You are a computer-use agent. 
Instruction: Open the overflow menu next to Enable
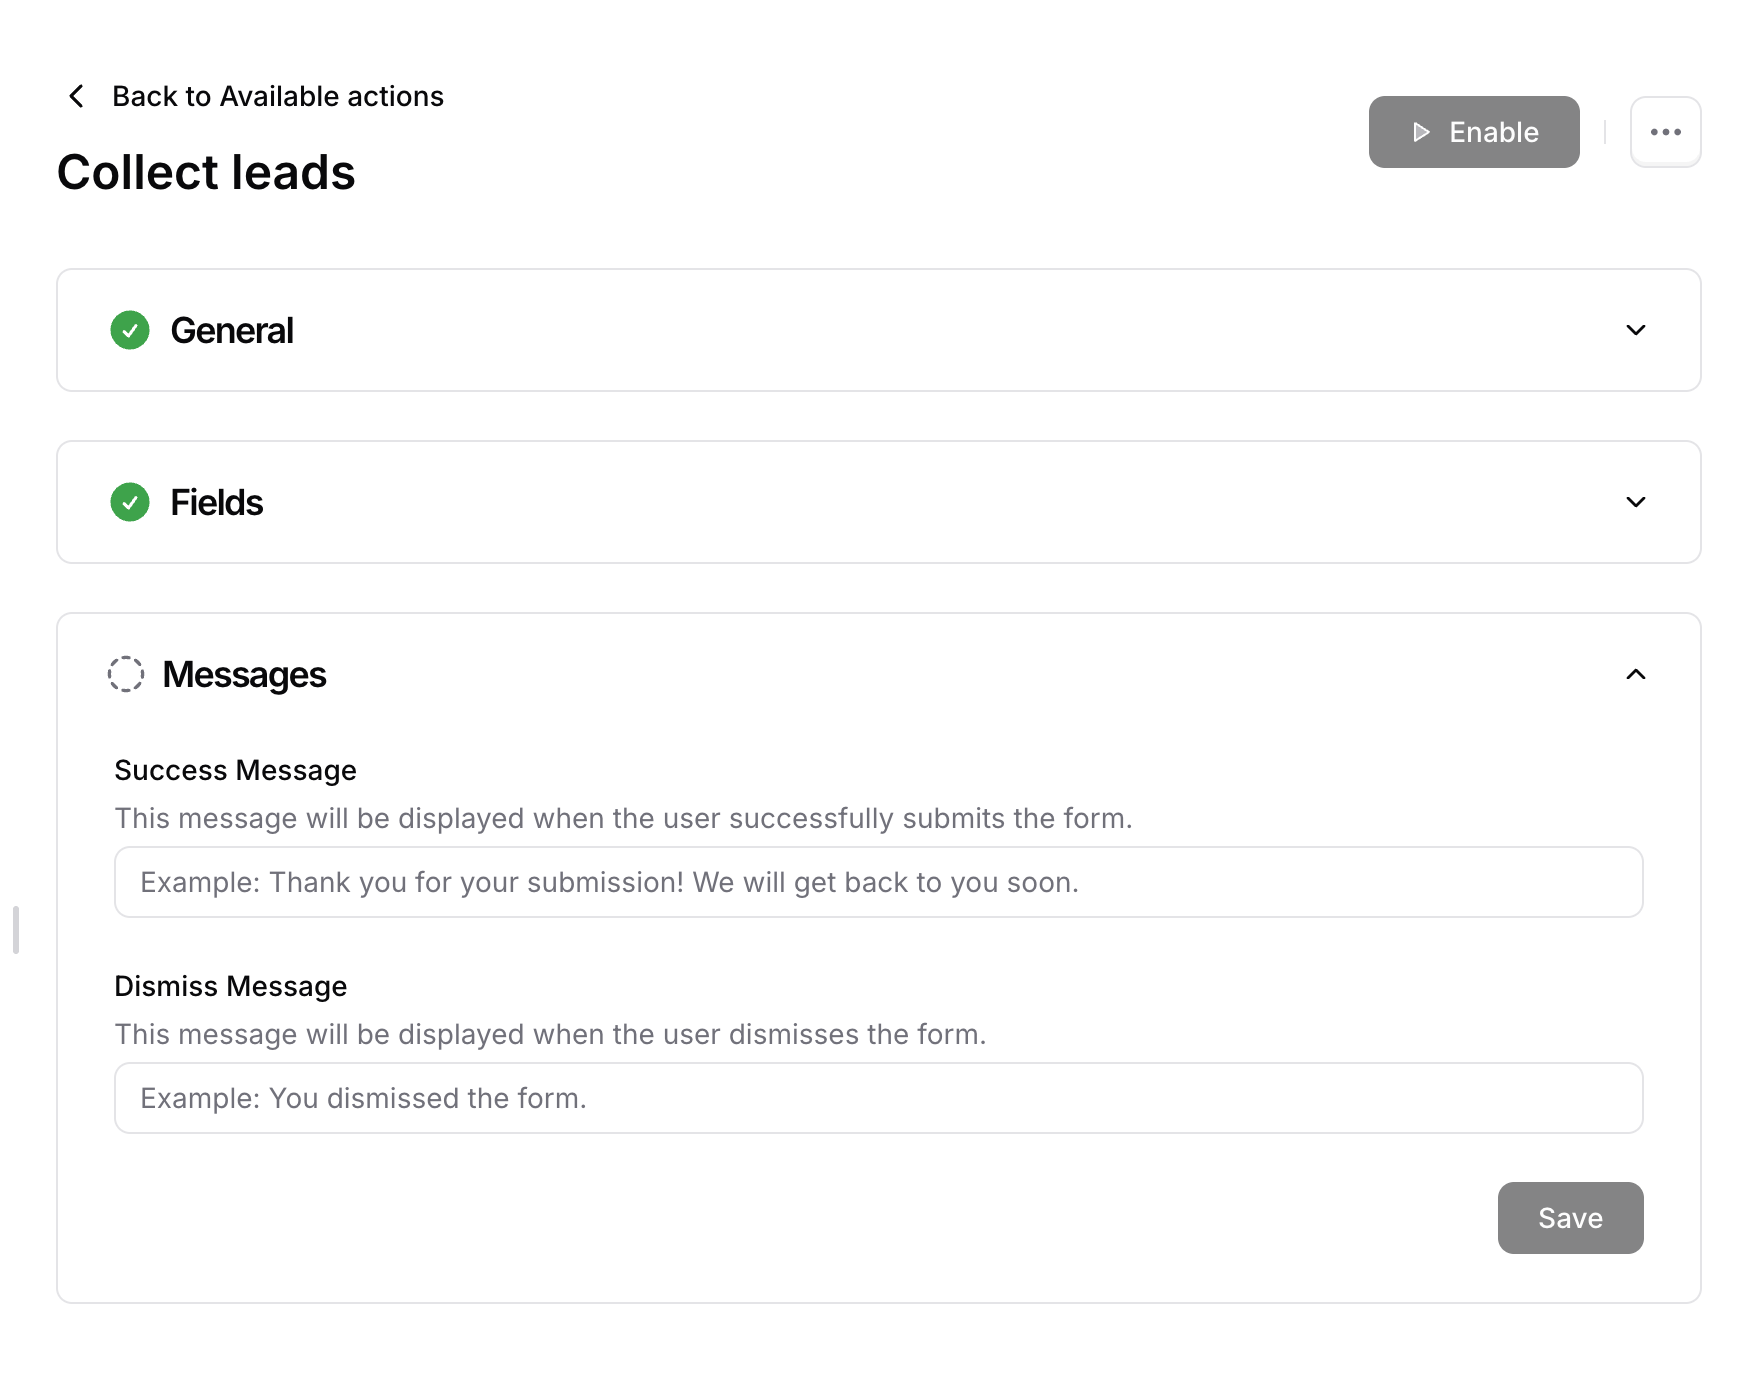1666,131
